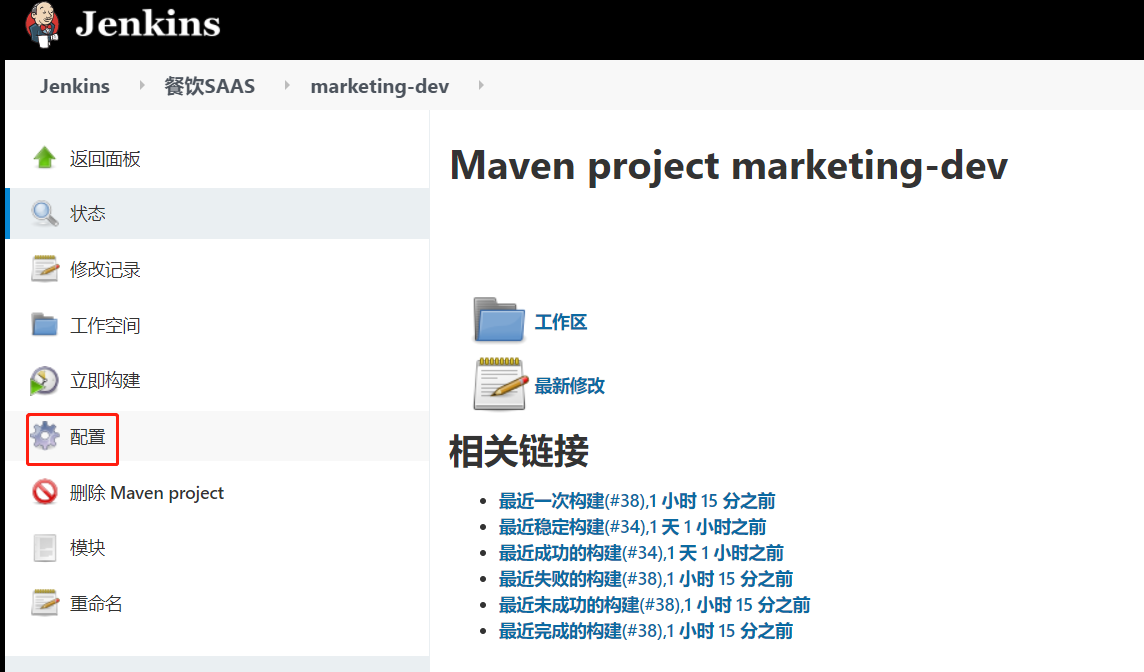
Task: Open the 工作区 link
Action: 560,322
